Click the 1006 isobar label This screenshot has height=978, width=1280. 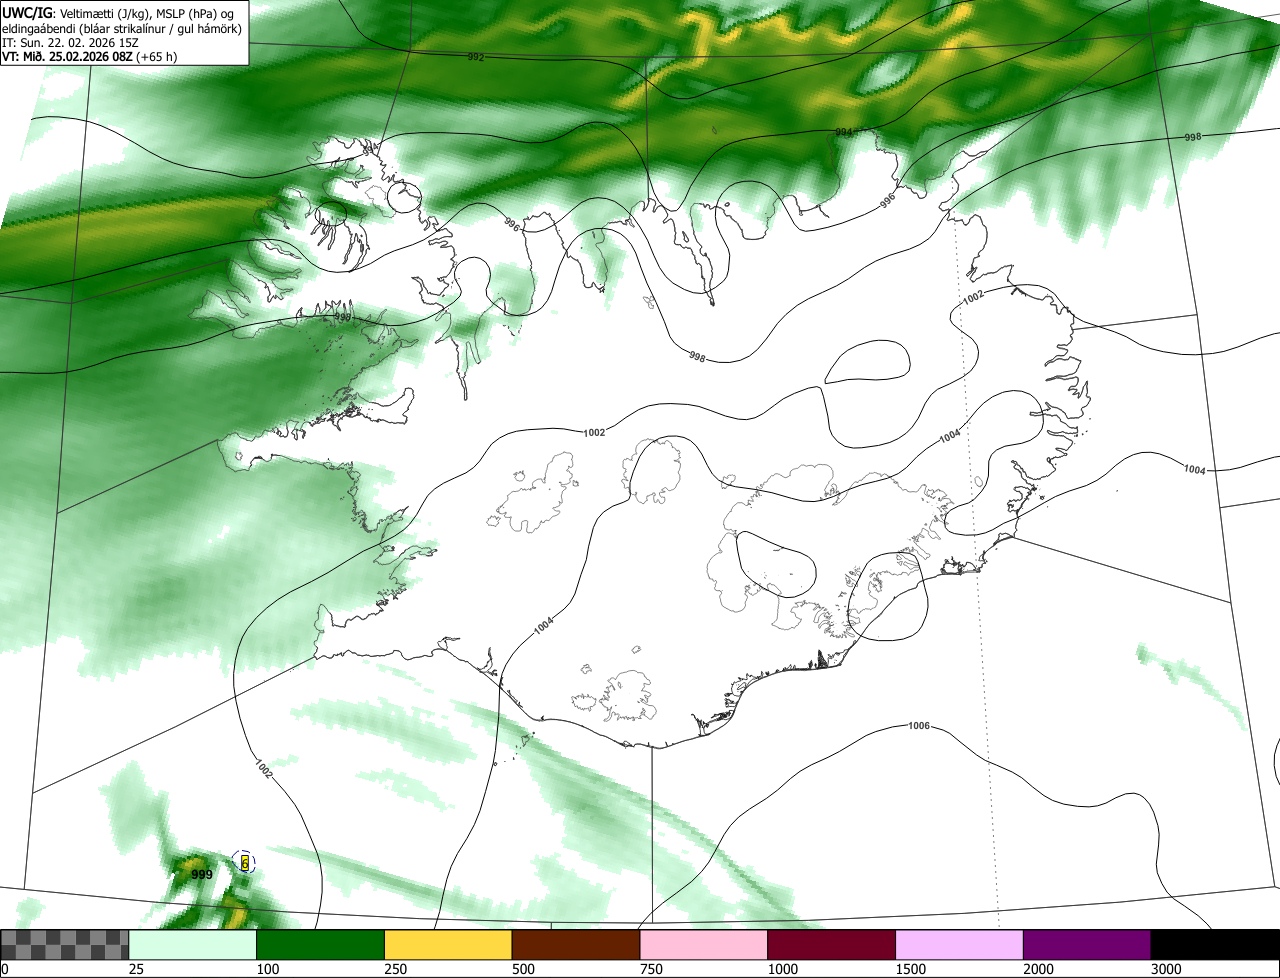[x=919, y=725]
